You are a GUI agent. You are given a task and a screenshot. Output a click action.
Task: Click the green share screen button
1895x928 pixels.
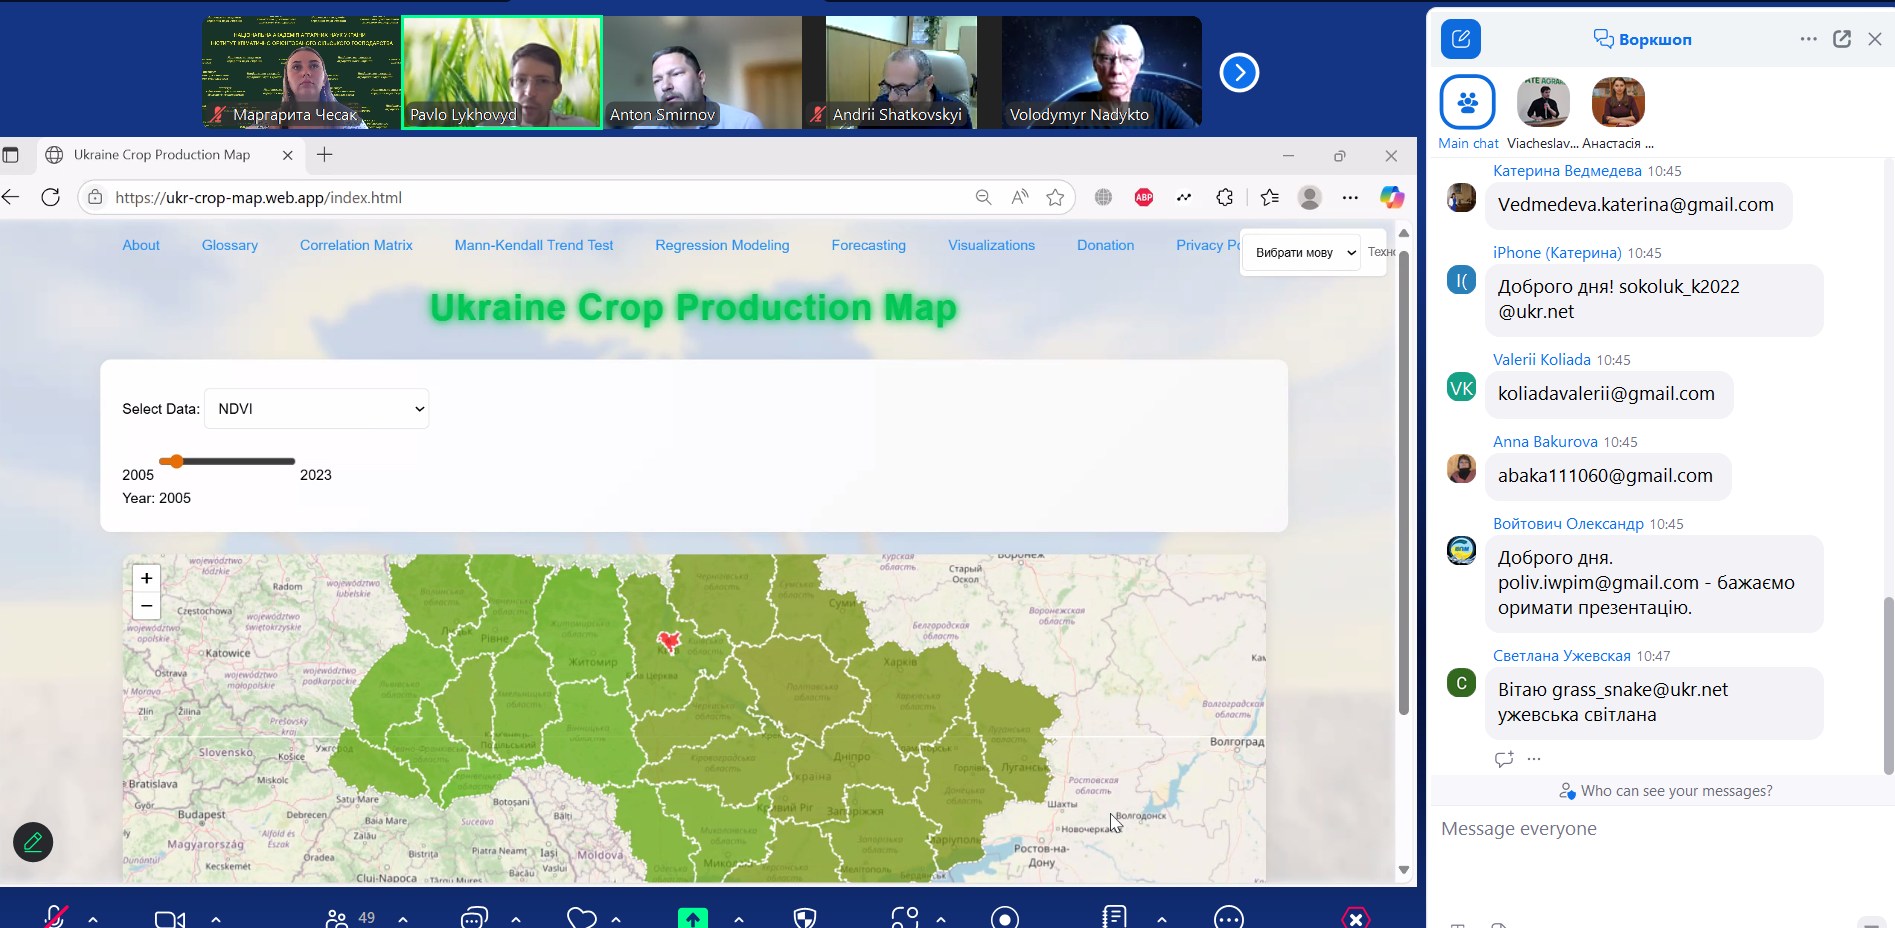[692, 917]
